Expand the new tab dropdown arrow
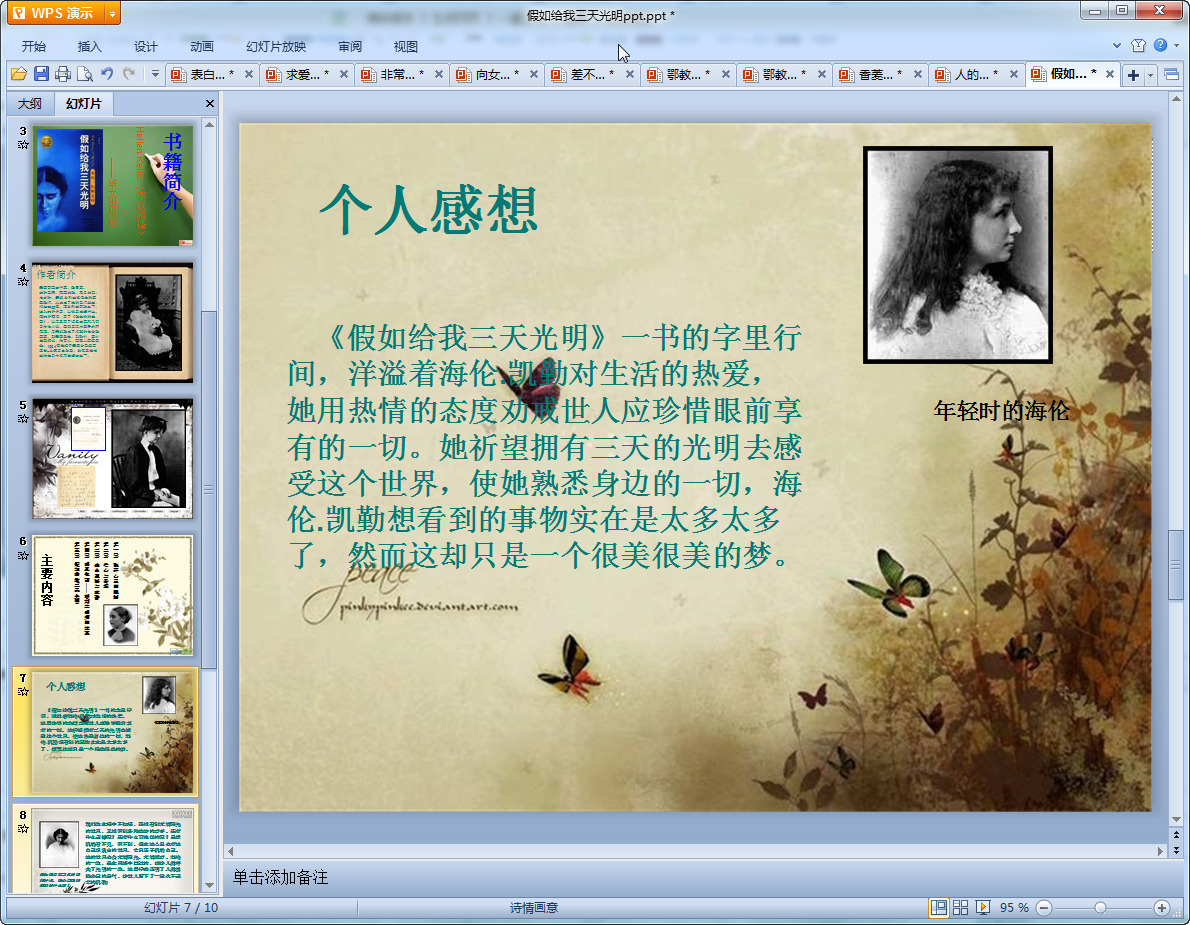 tap(1150, 75)
